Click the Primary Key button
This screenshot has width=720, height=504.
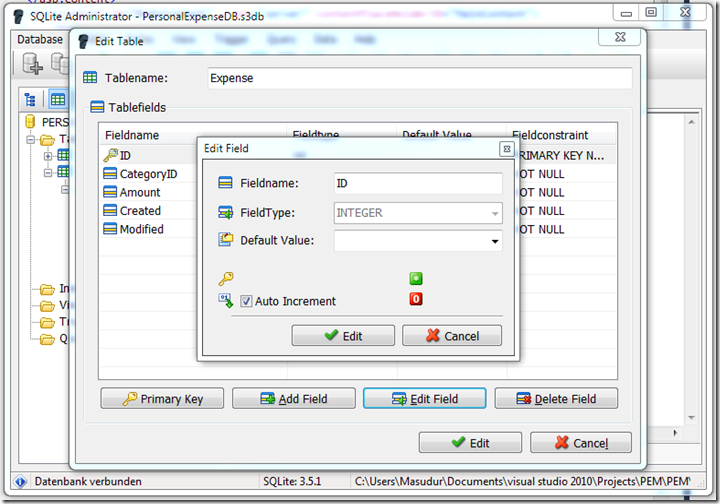pos(162,398)
